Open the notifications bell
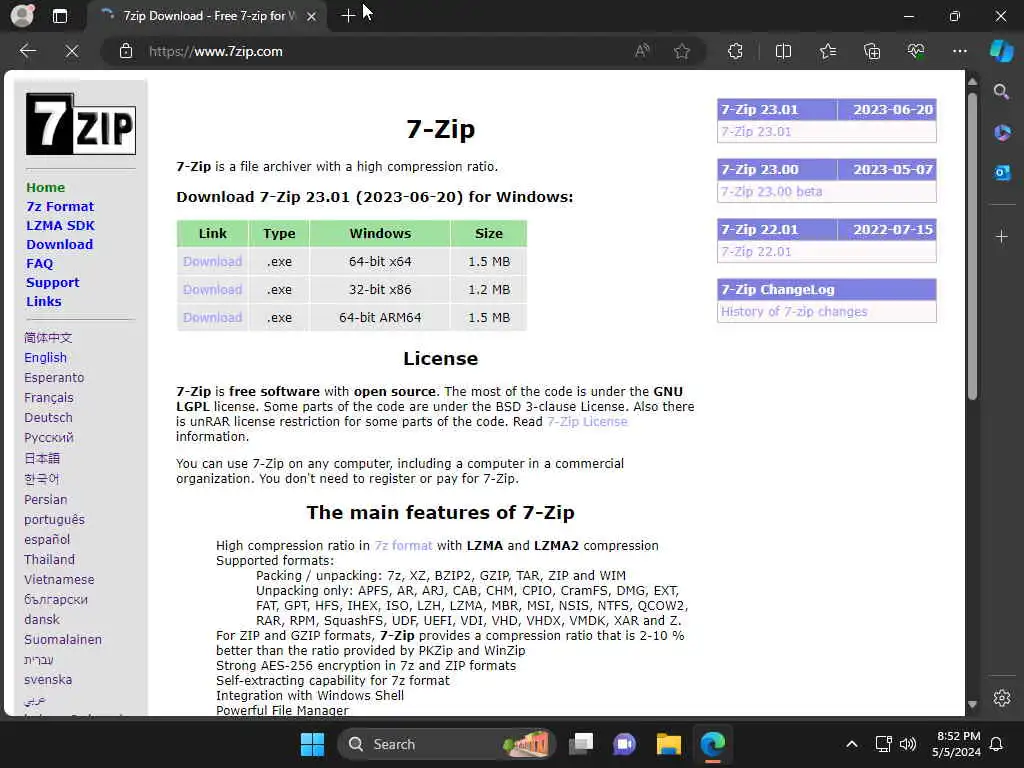The height and width of the screenshot is (768, 1024). pyautogui.click(x=997, y=744)
